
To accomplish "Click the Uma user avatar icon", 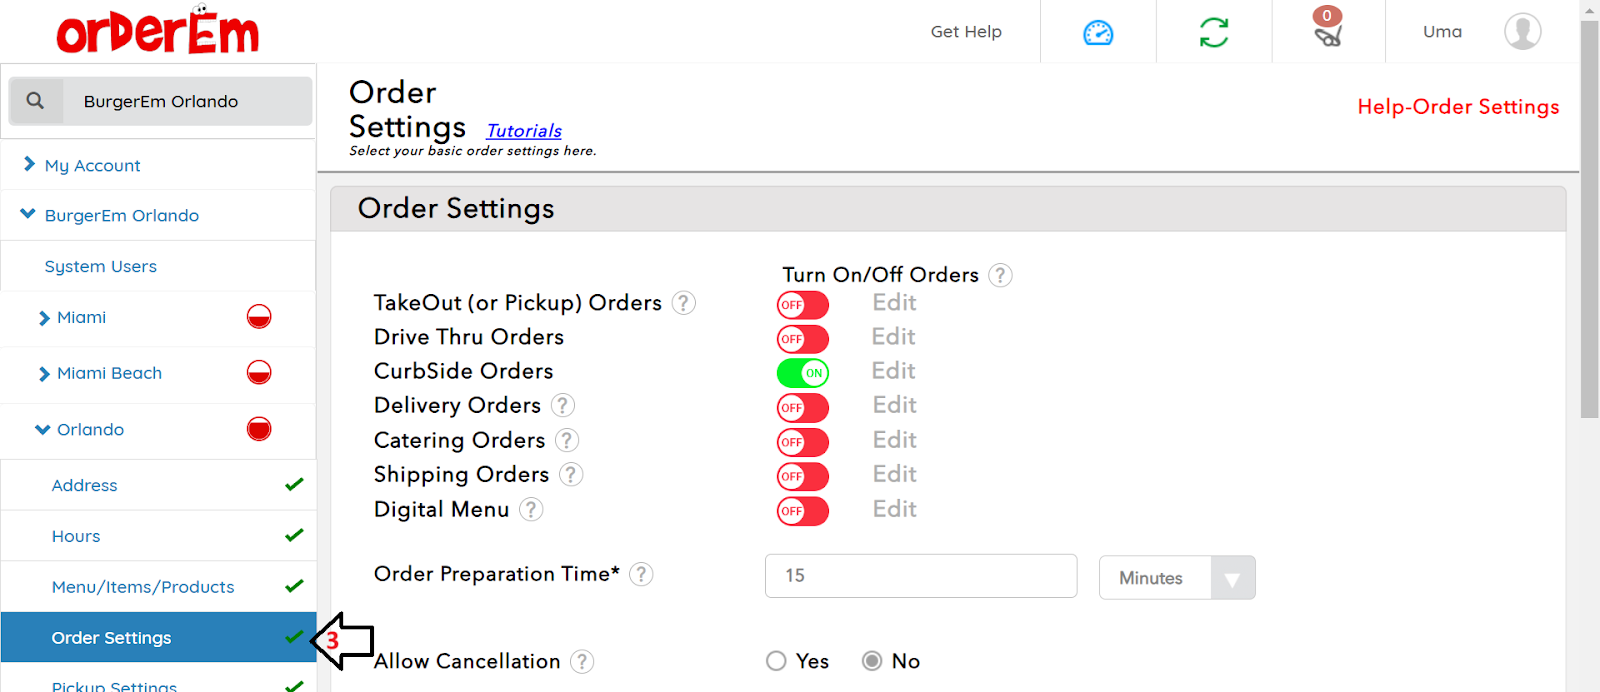I will [1522, 32].
